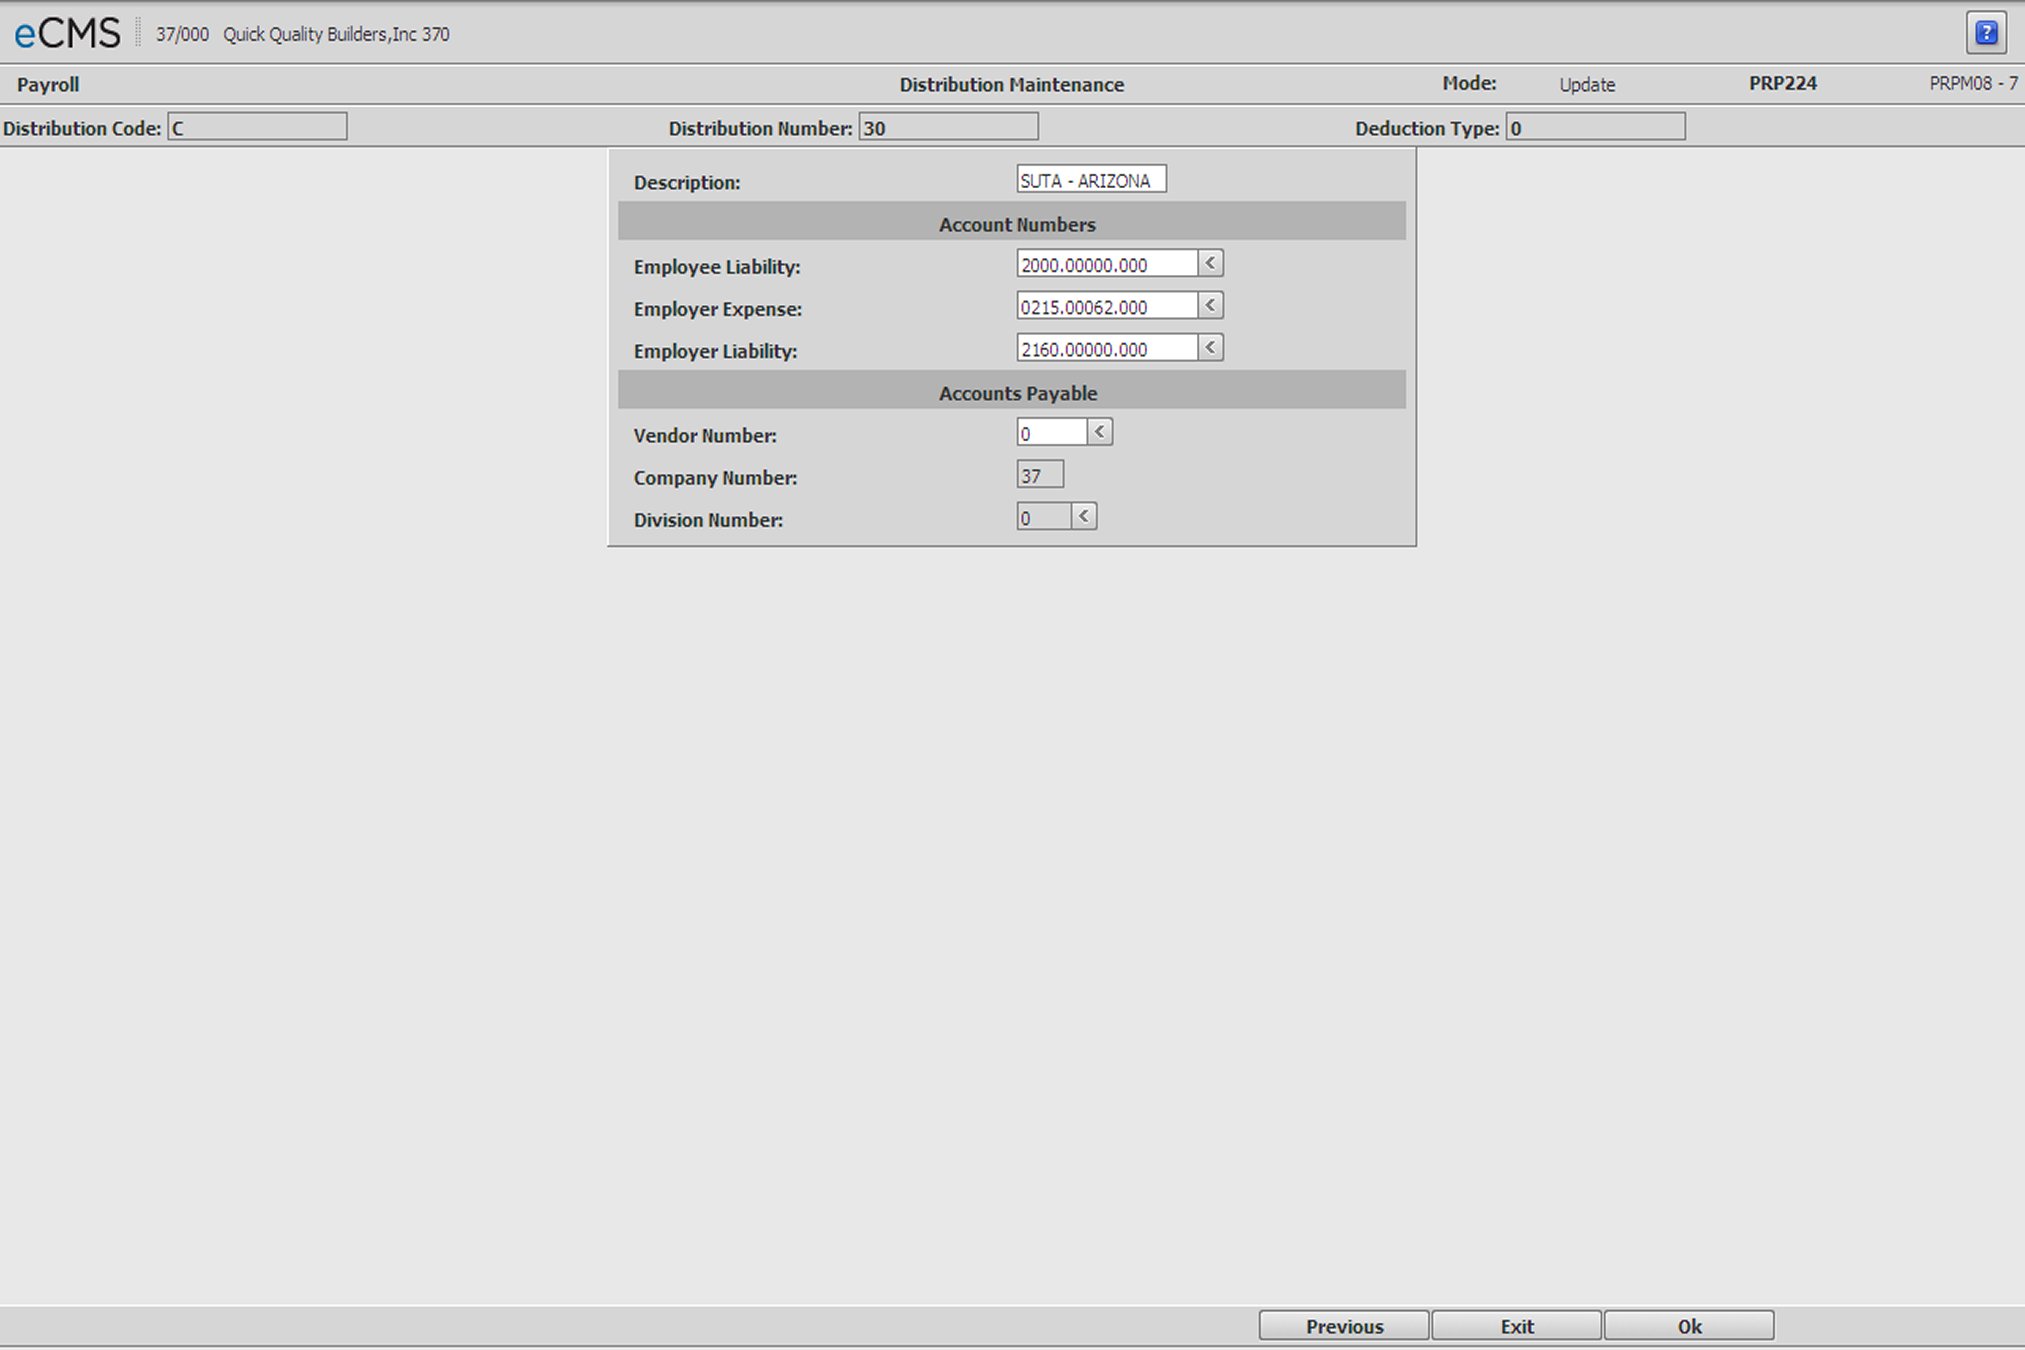
Task: Click the PRP224 program code
Action: pos(1783,84)
